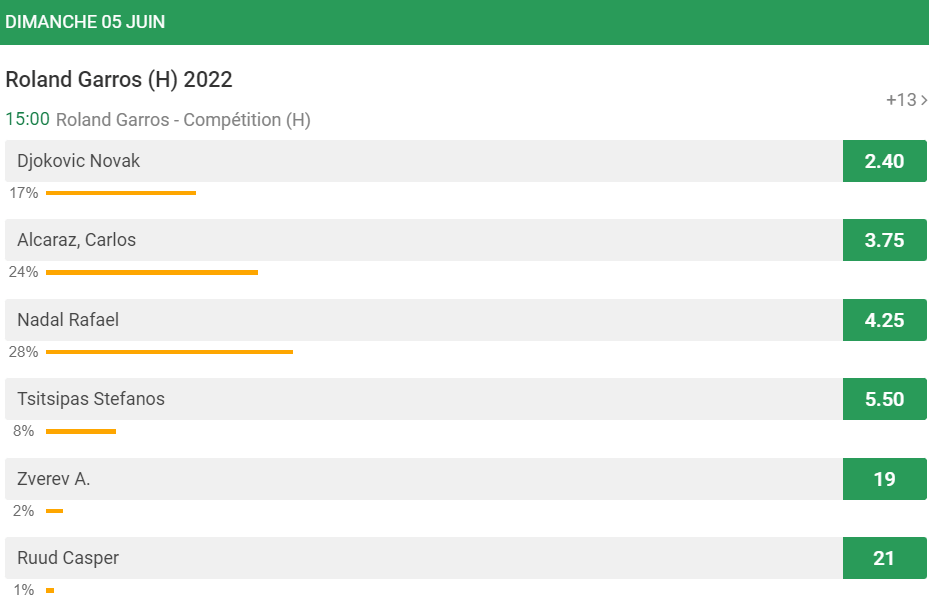The image size is (929, 596).
Task: Click the 28% orange bar under Nadal
Action: click(169, 352)
